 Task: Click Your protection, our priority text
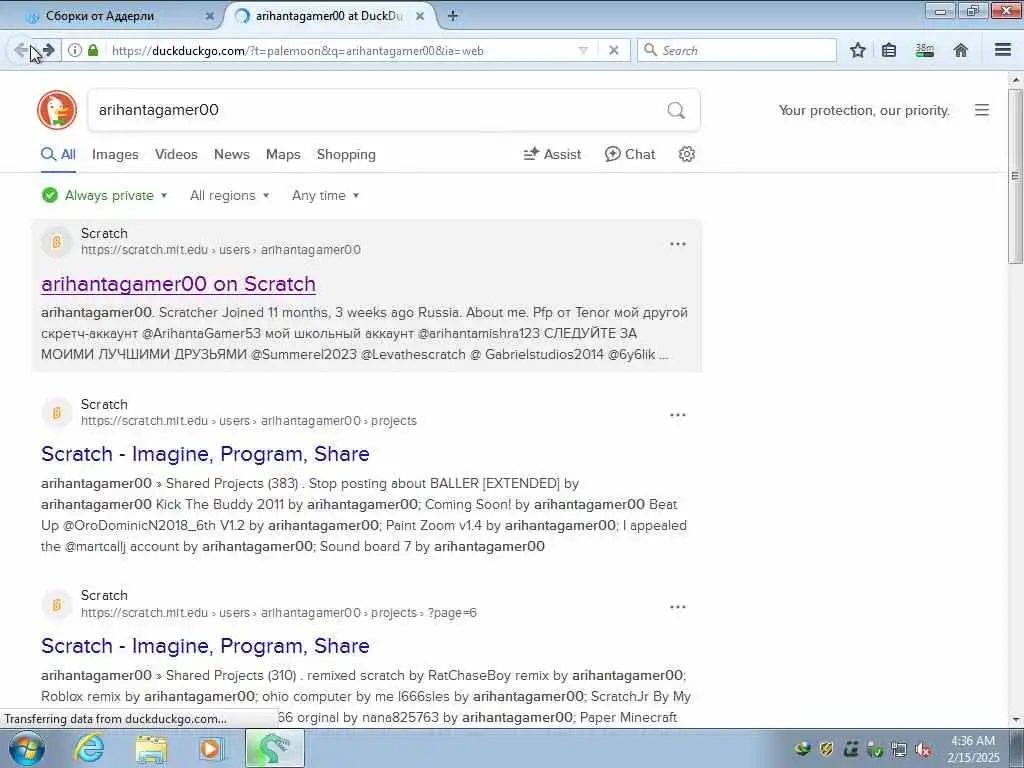point(864,110)
